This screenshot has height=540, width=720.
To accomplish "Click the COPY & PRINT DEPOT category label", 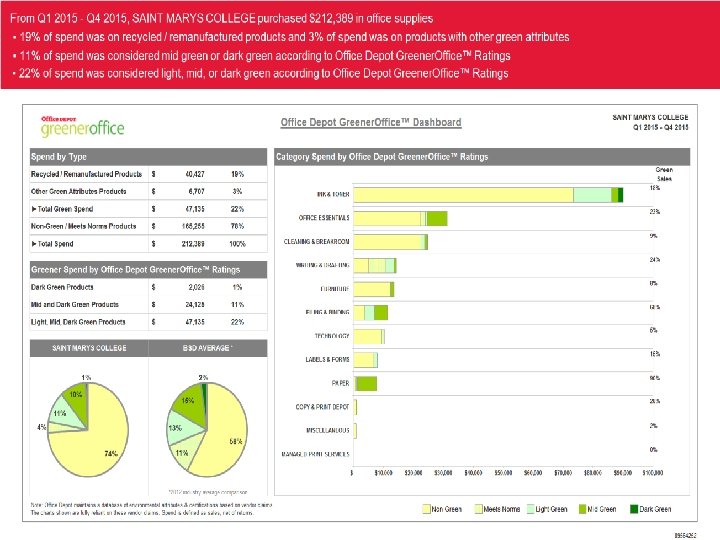I will pos(322,407).
